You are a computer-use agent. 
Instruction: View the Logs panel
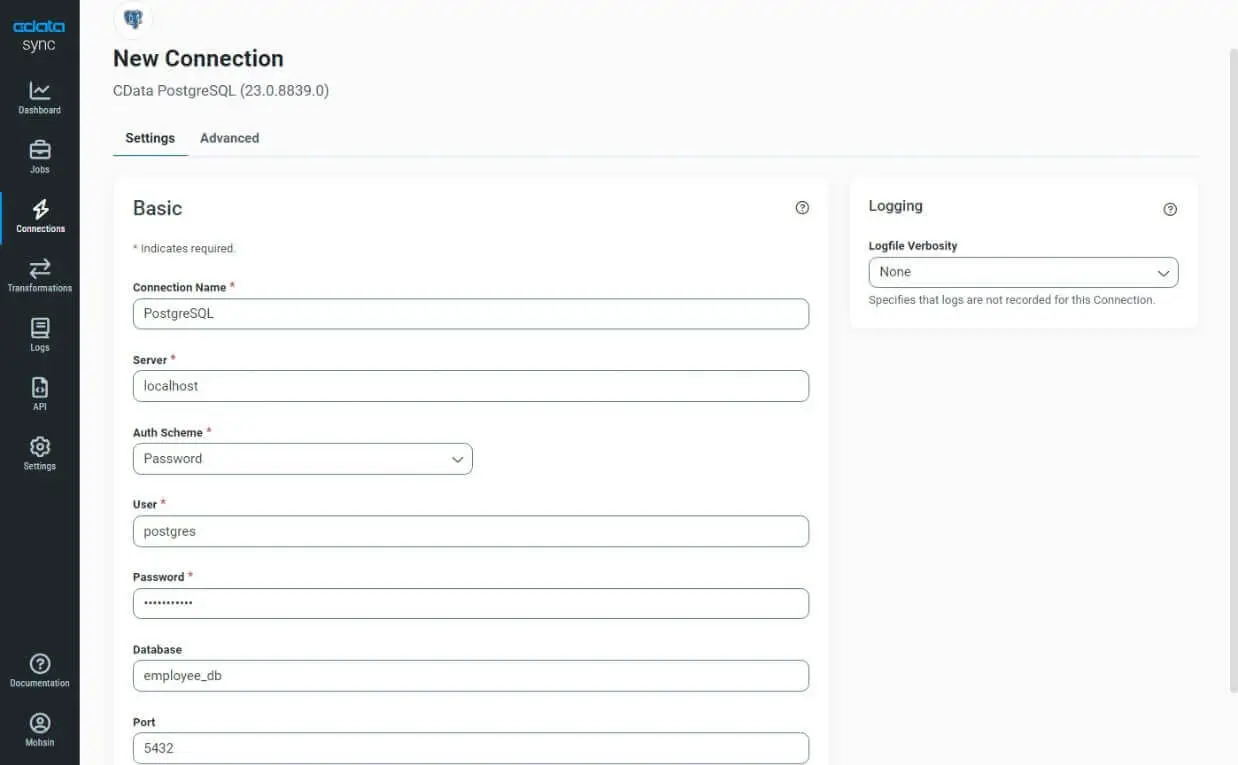click(39, 334)
